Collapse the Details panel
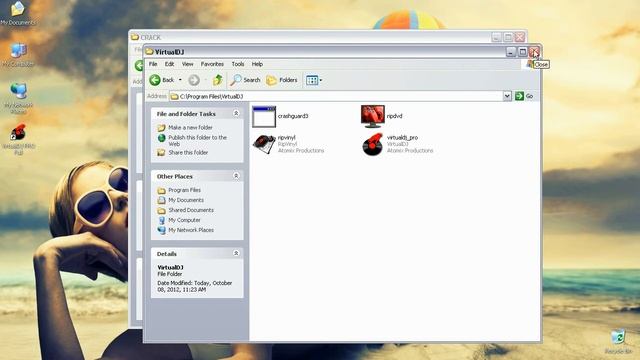Viewport: 640px width, 360px height. 236,253
